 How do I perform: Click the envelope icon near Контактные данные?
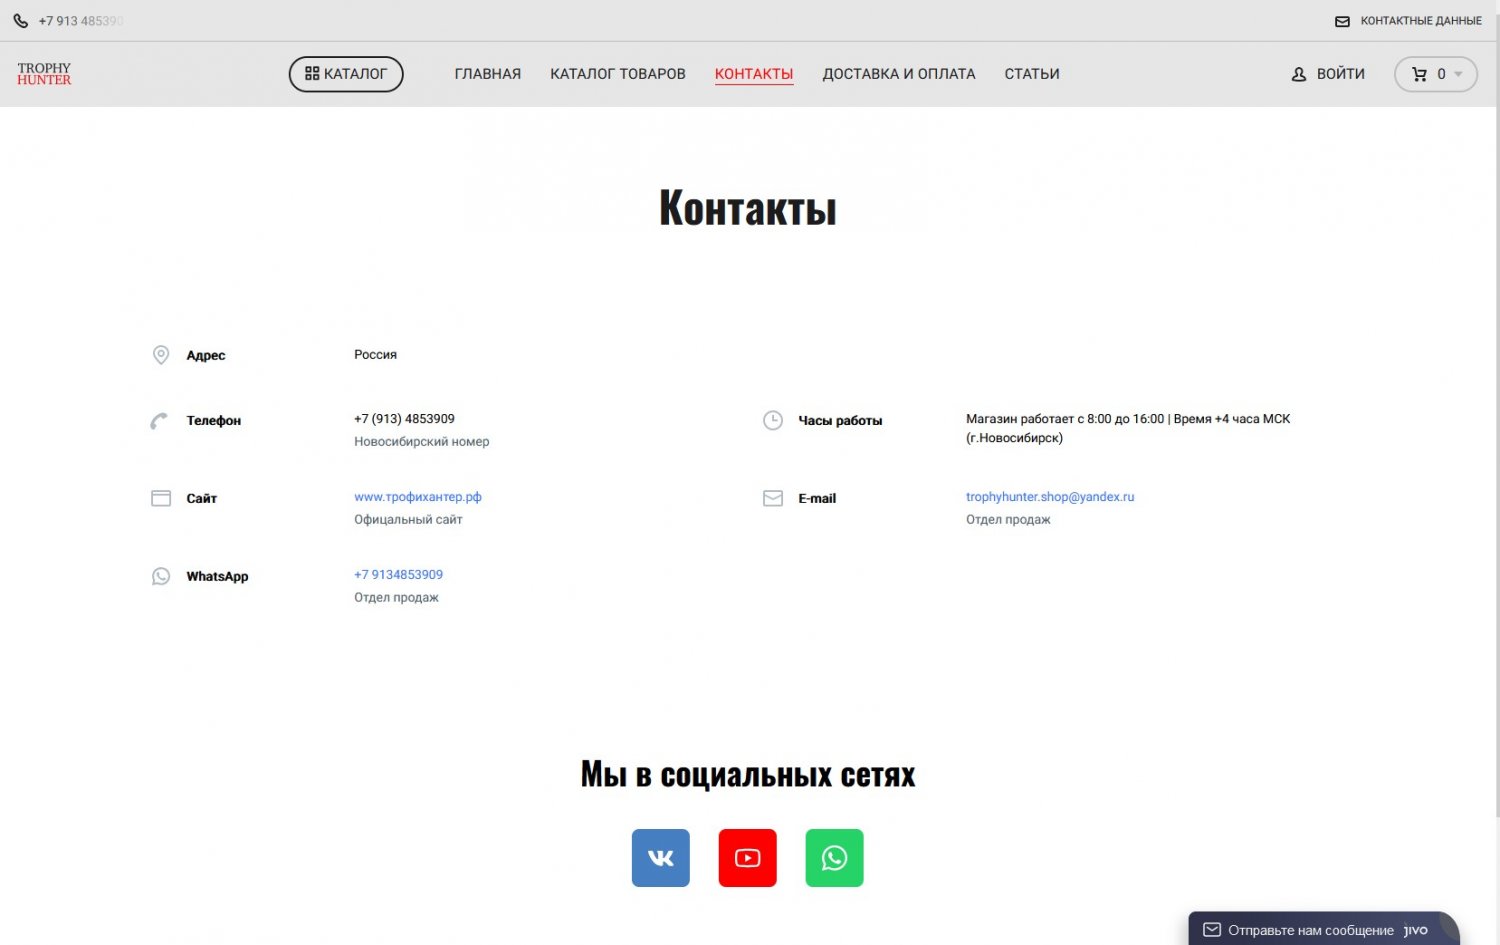click(1342, 21)
